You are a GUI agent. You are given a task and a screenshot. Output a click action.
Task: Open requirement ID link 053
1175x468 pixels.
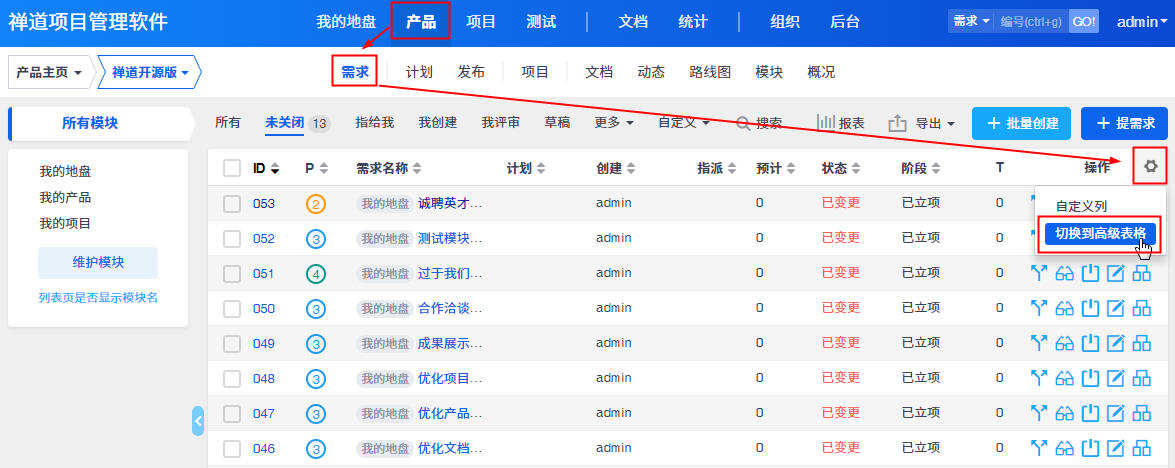pos(264,204)
